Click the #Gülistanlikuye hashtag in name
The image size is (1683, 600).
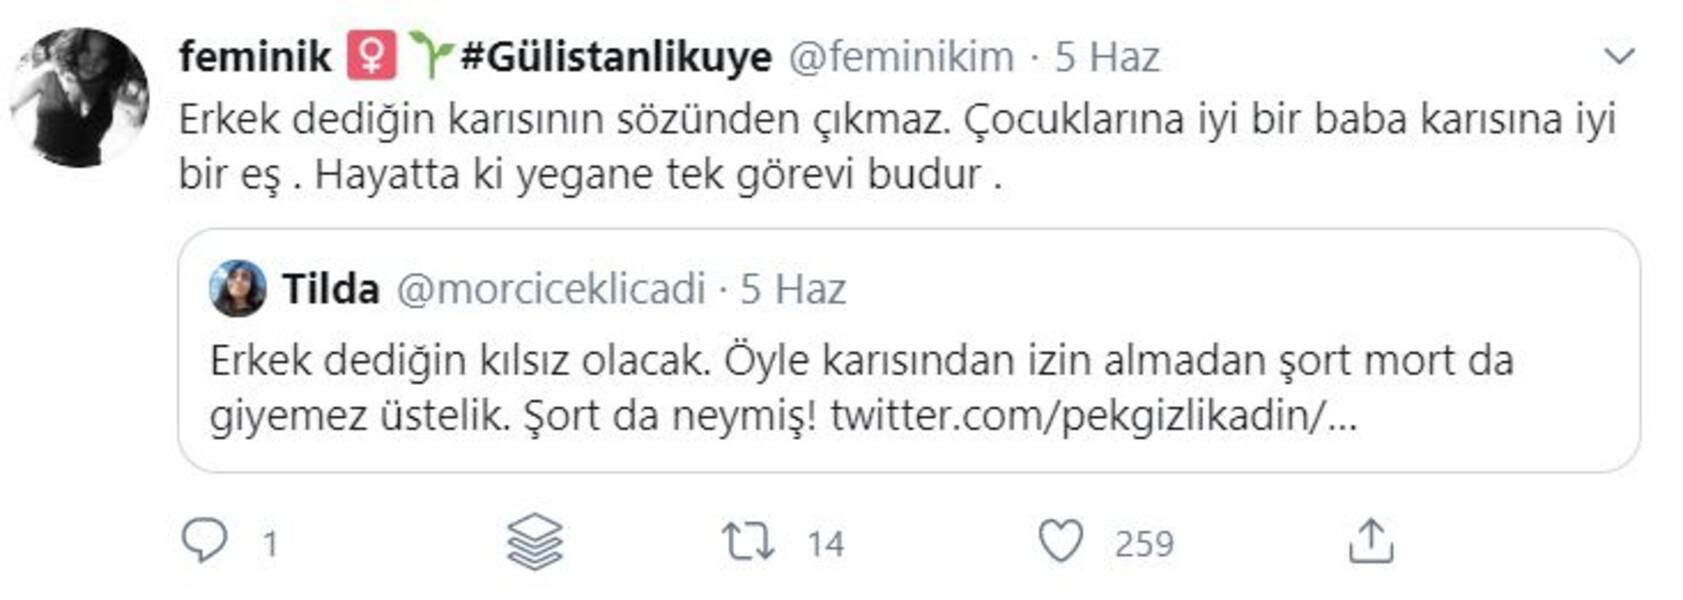pos(616,56)
